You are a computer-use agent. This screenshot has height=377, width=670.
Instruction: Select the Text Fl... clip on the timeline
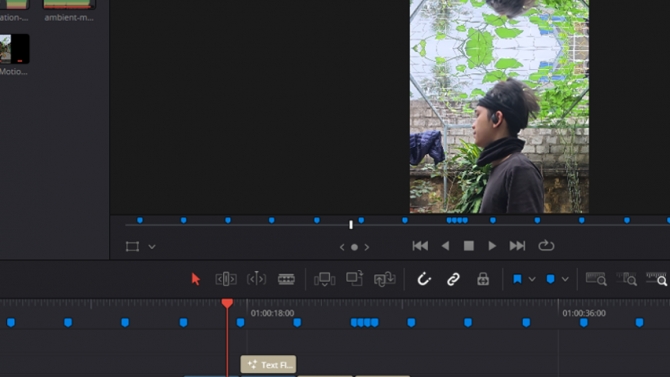(268, 365)
